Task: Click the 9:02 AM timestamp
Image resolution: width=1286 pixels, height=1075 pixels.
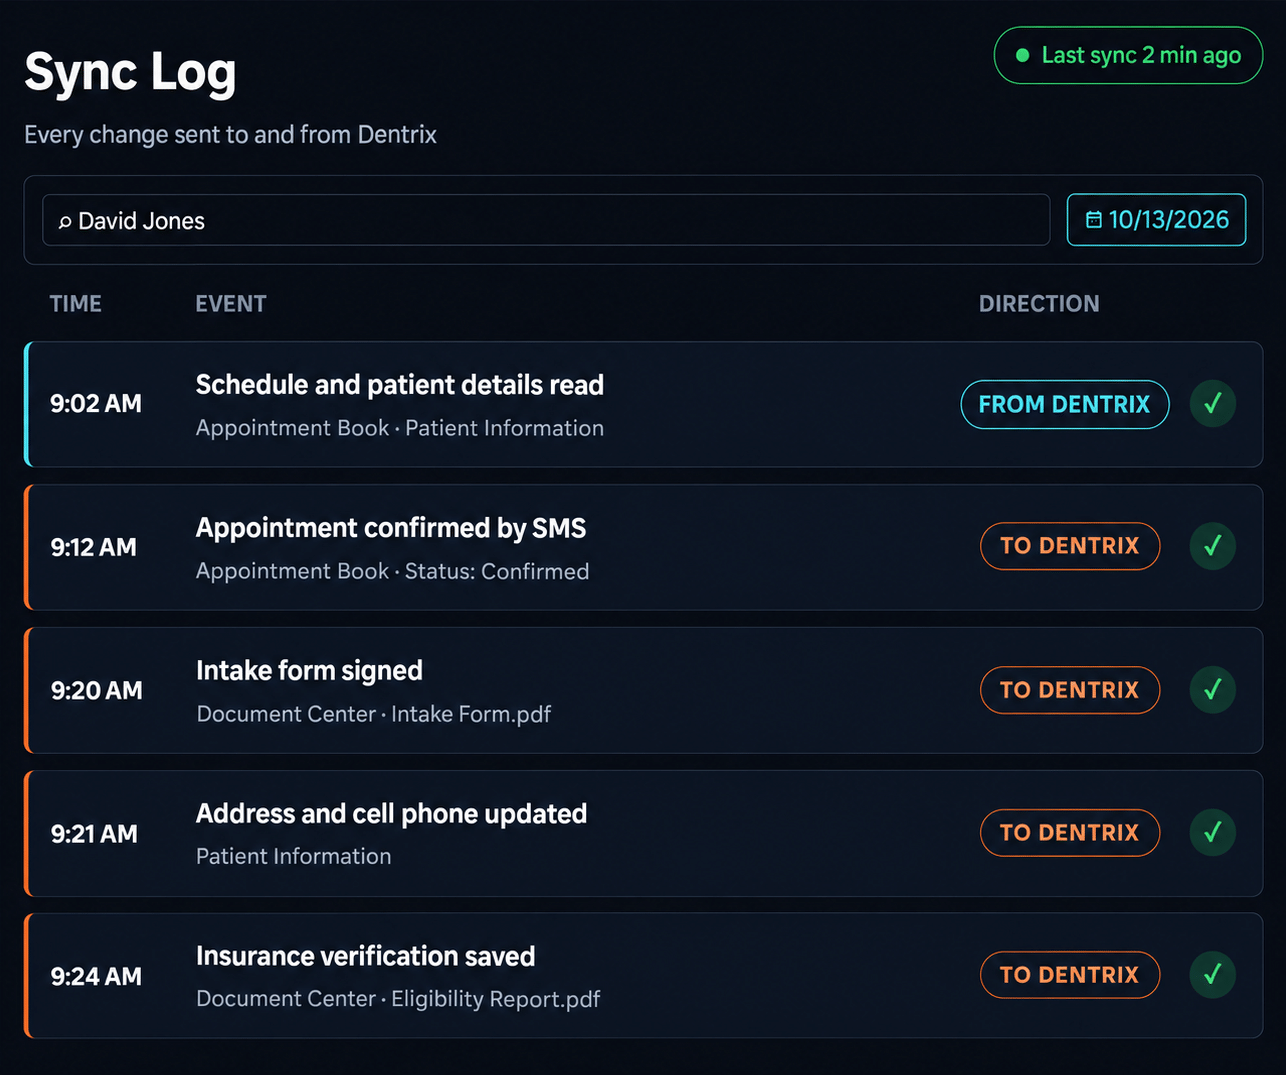Action: click(96, 404)
